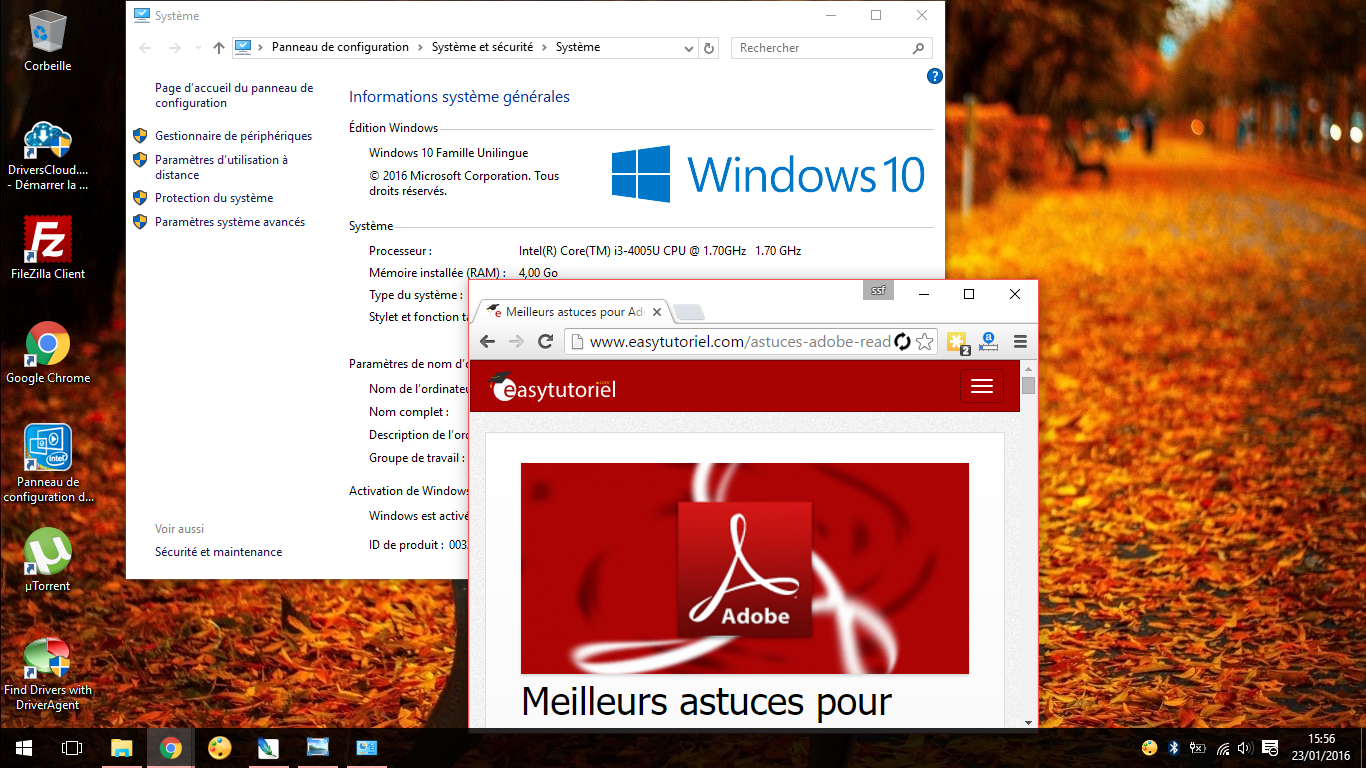The height and width of the screenshot is (768, 1366).
Task: Click the help question mark icon
Action: coord(935,76)
